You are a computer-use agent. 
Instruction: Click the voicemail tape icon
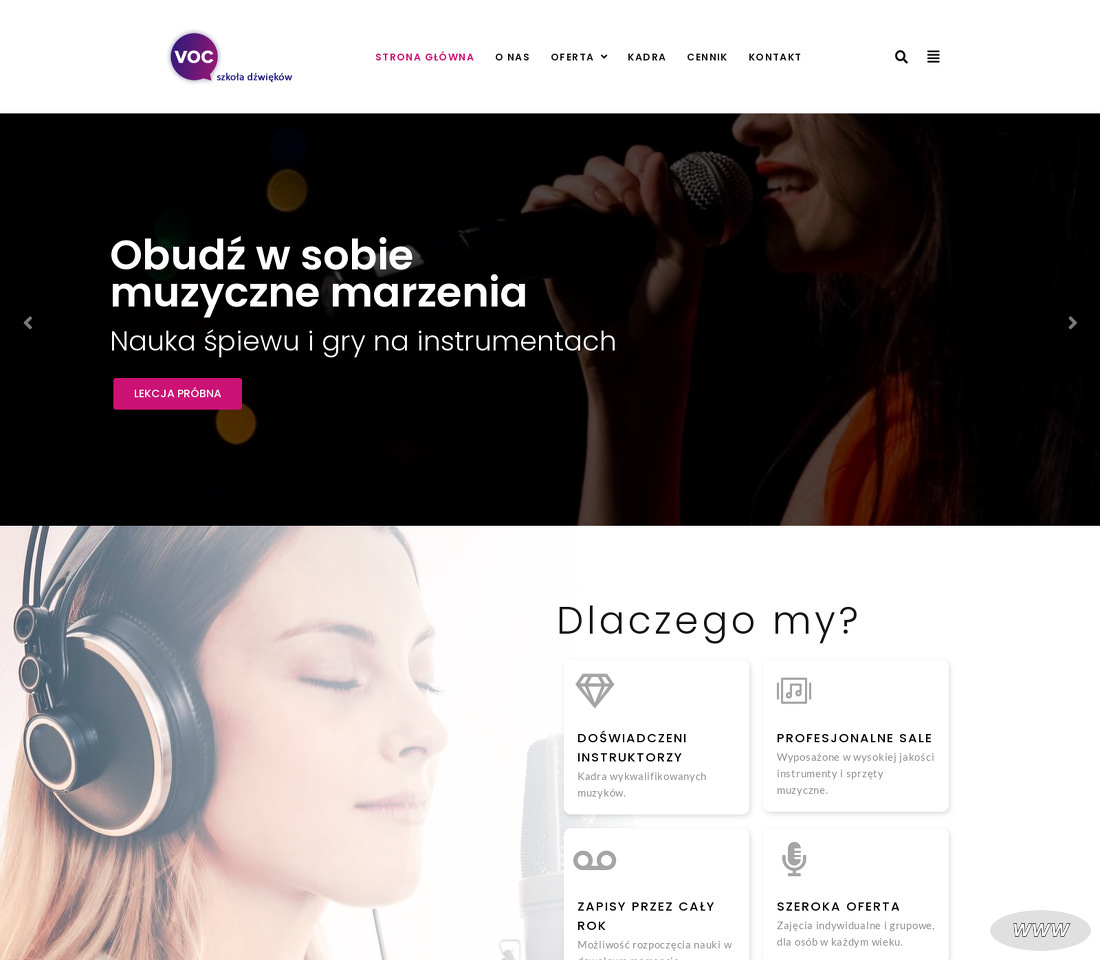click(595, 860)
